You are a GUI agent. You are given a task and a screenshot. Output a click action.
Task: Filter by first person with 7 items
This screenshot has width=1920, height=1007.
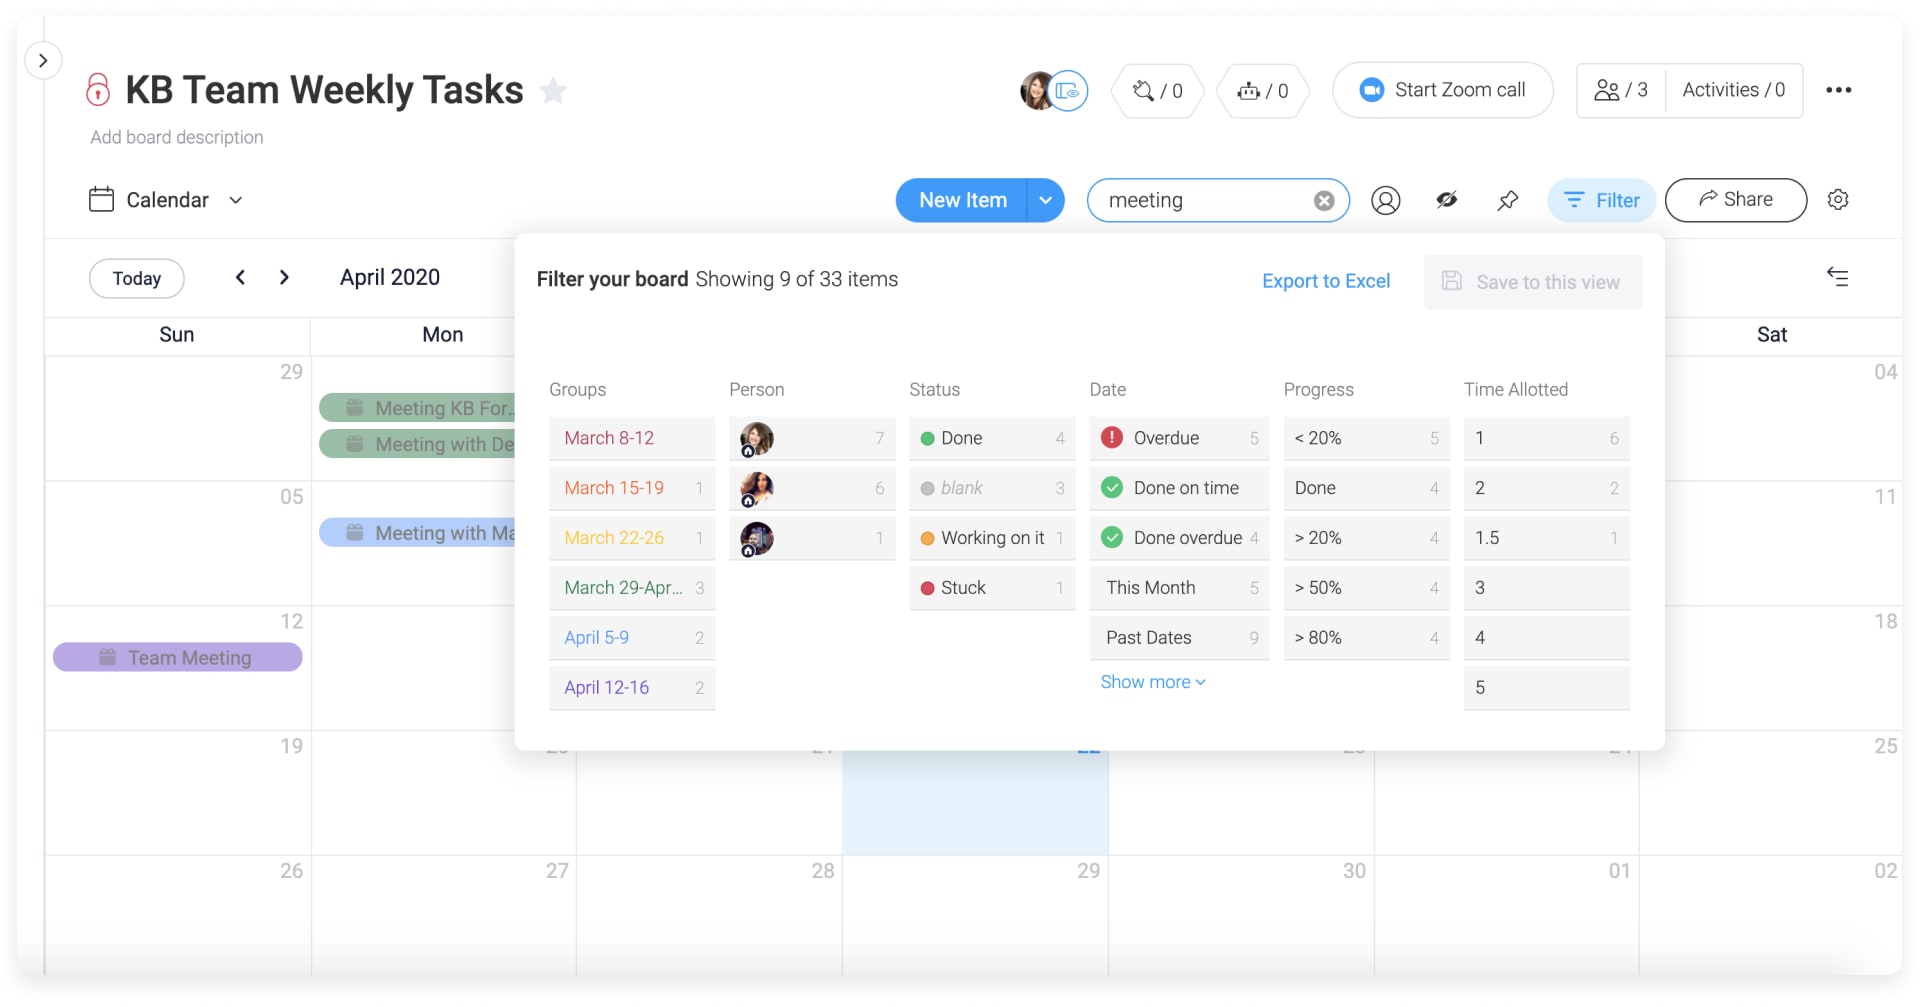point(812,438)
